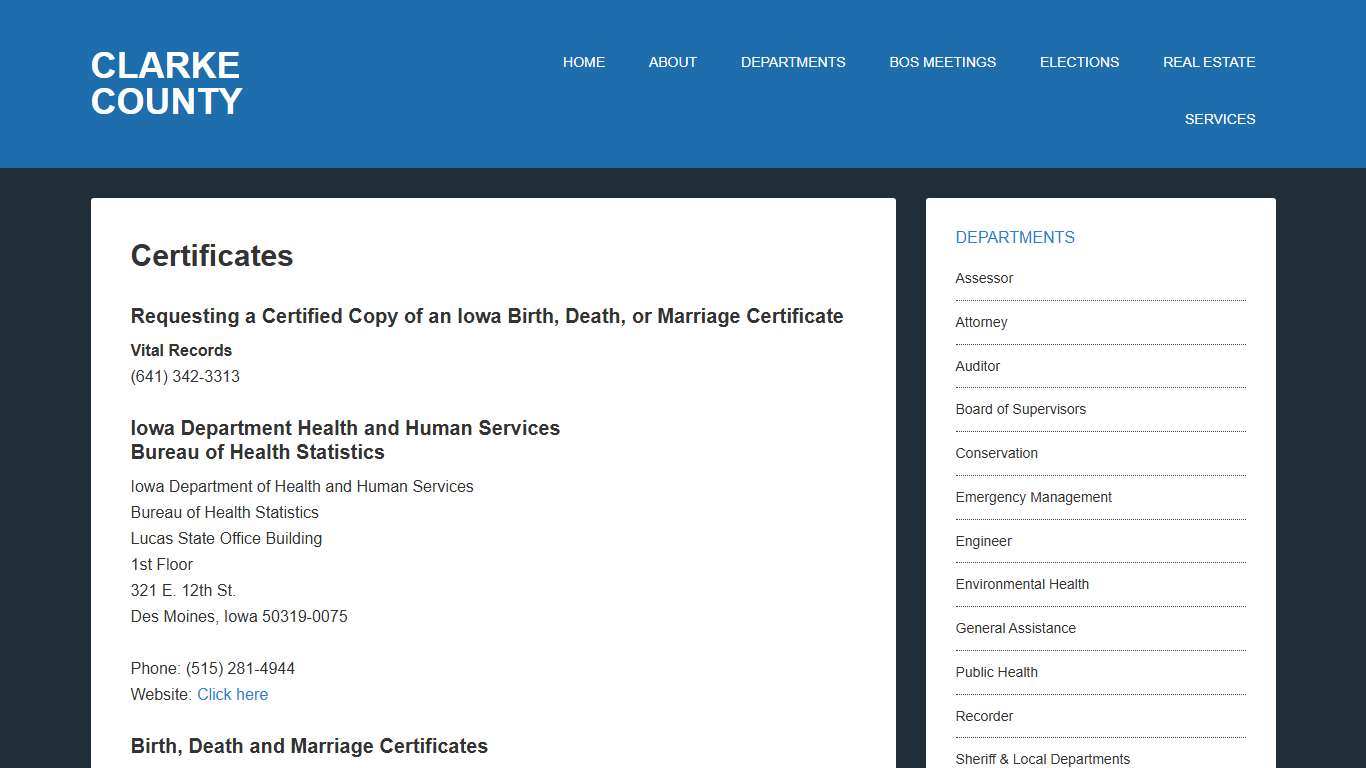Viewport: 1366px width, 768px height.
Task: Open the ELECTIONS menu item
Action: pyautogui.click(x=1079, y=62)
